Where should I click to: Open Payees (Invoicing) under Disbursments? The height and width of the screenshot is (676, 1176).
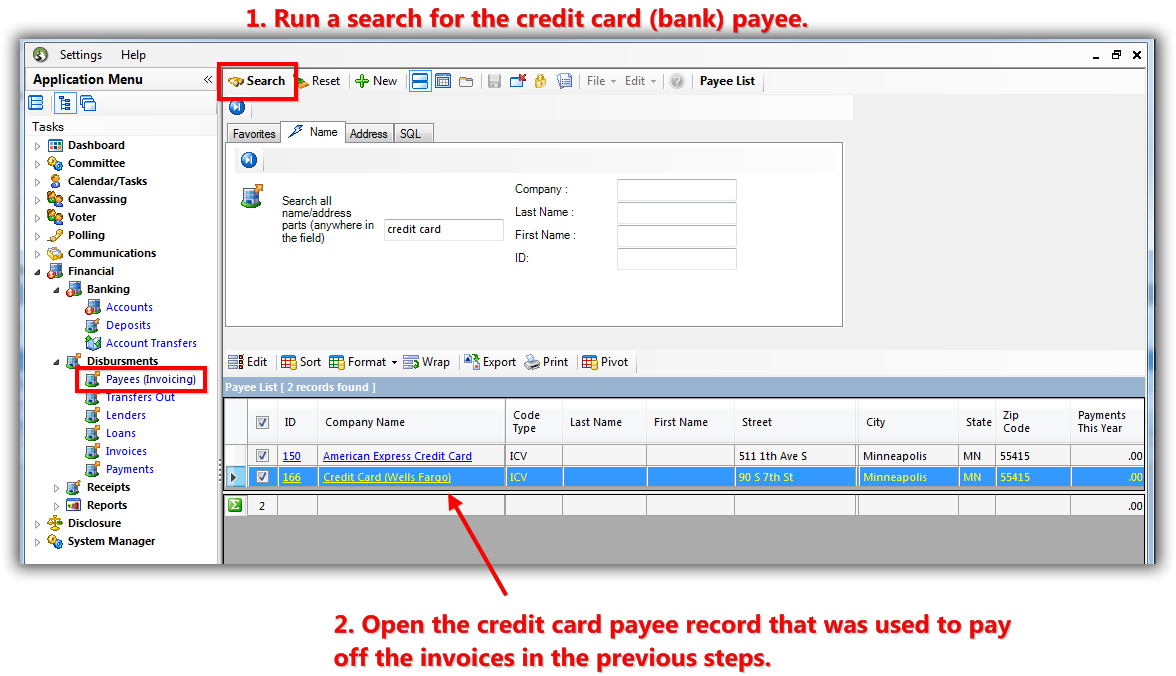(151, 379)
